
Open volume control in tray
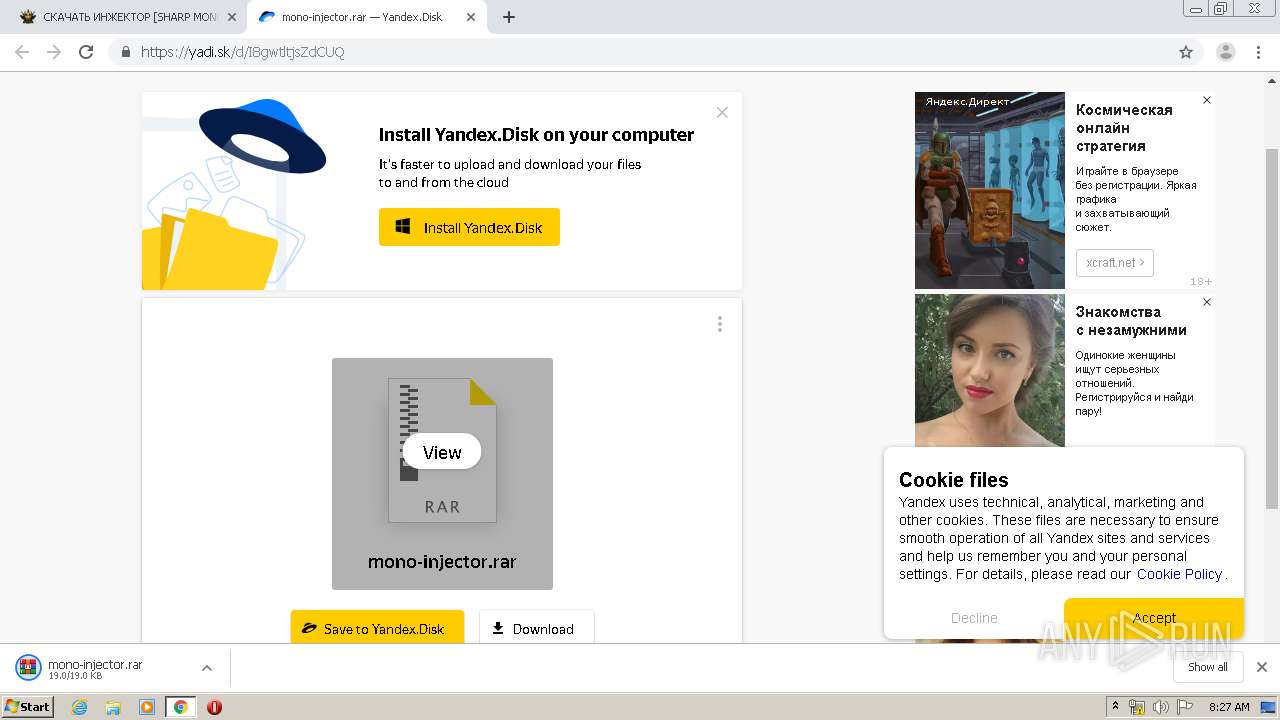point(1161,707)
